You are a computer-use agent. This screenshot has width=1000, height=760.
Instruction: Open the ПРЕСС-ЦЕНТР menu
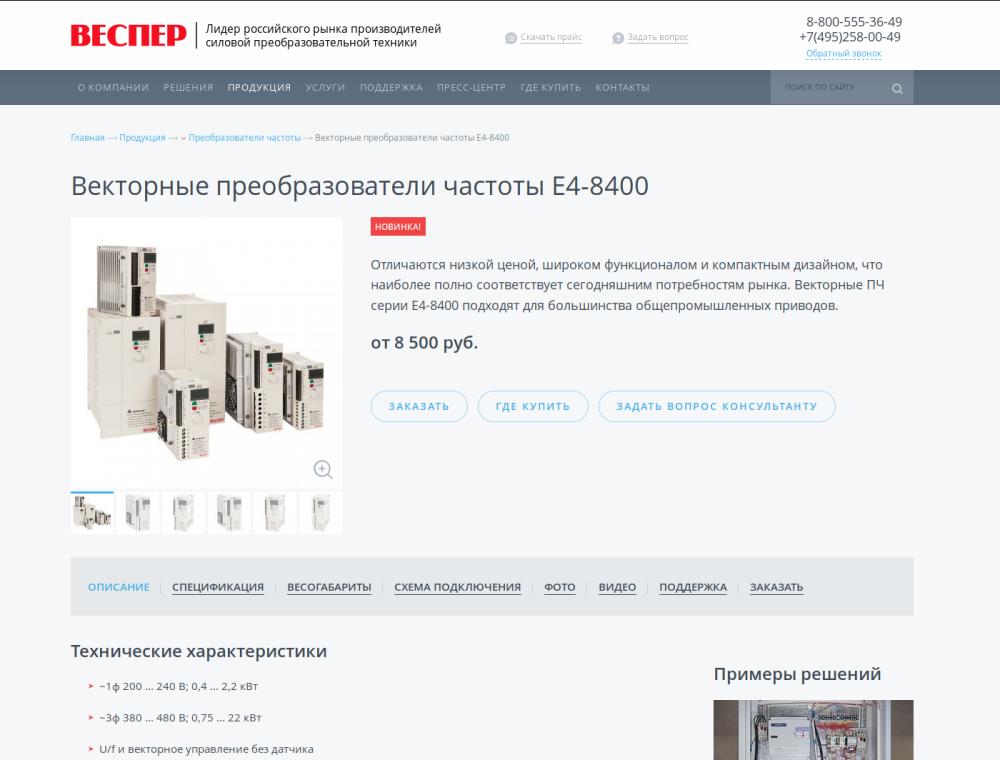[x=471, y=87]
